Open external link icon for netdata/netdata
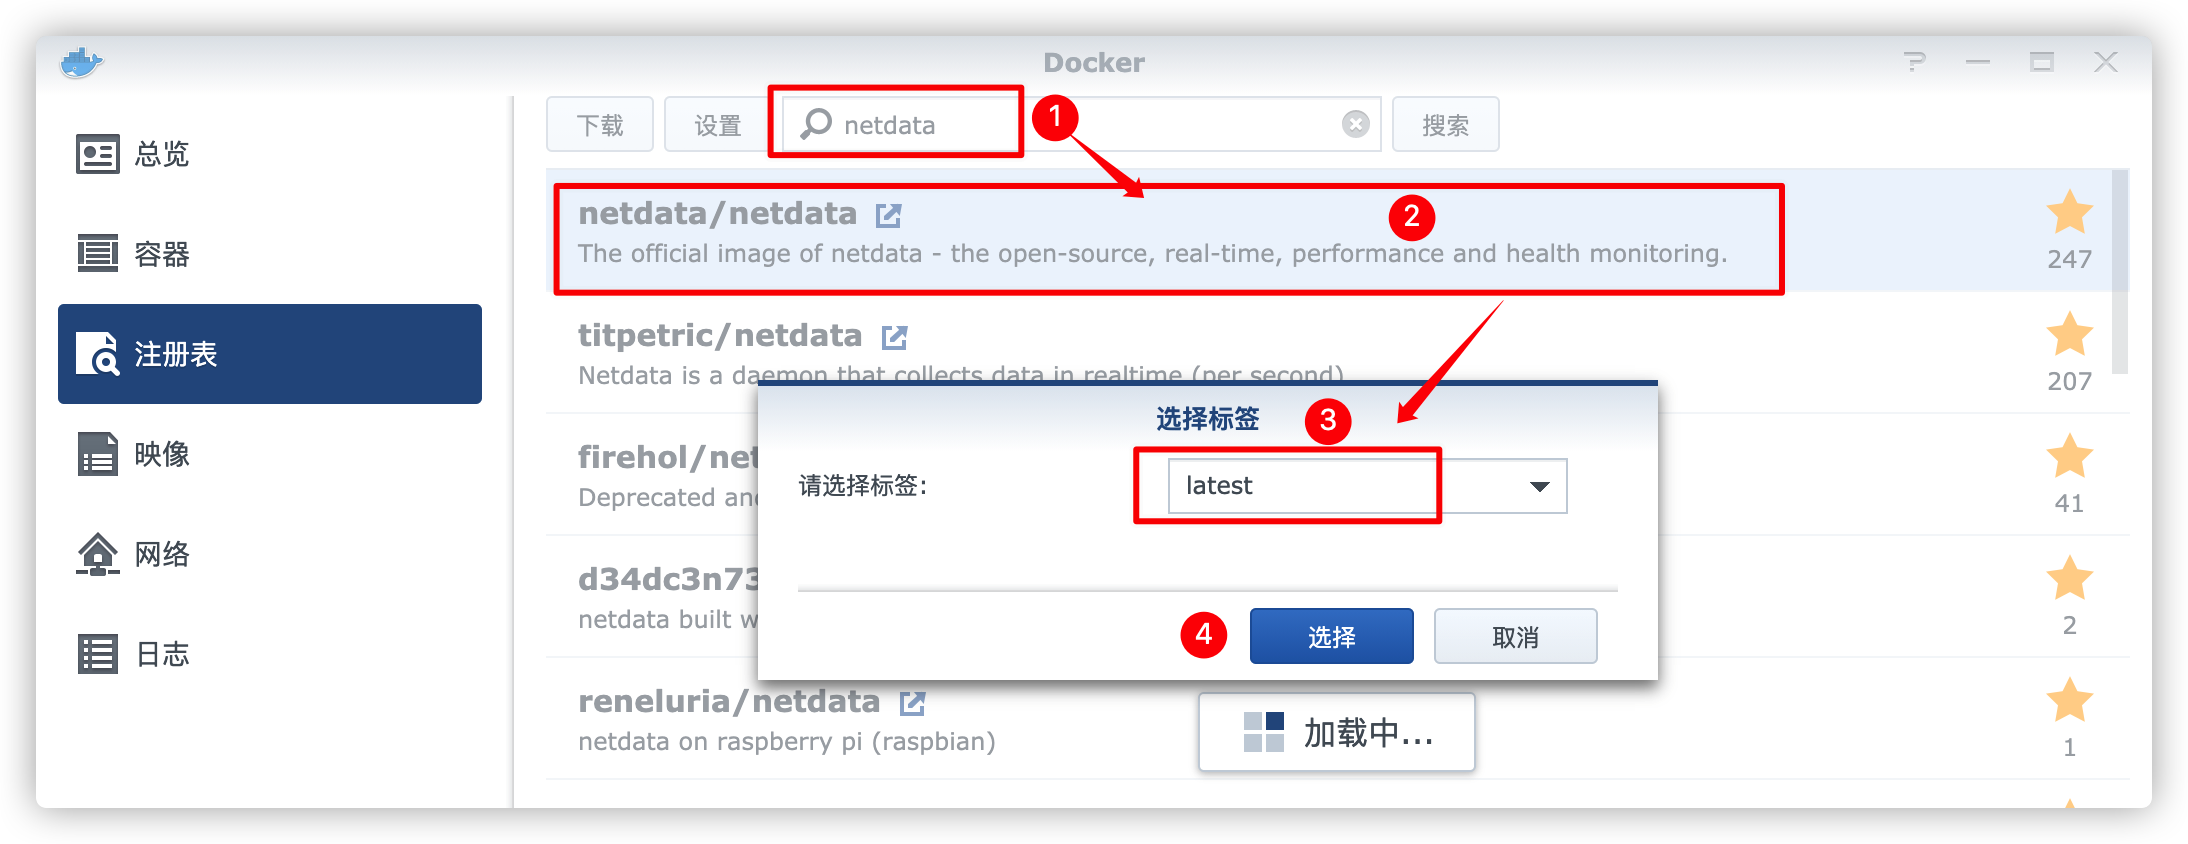The width and height of the screenshot is (2188, 844). pos(888,215)
